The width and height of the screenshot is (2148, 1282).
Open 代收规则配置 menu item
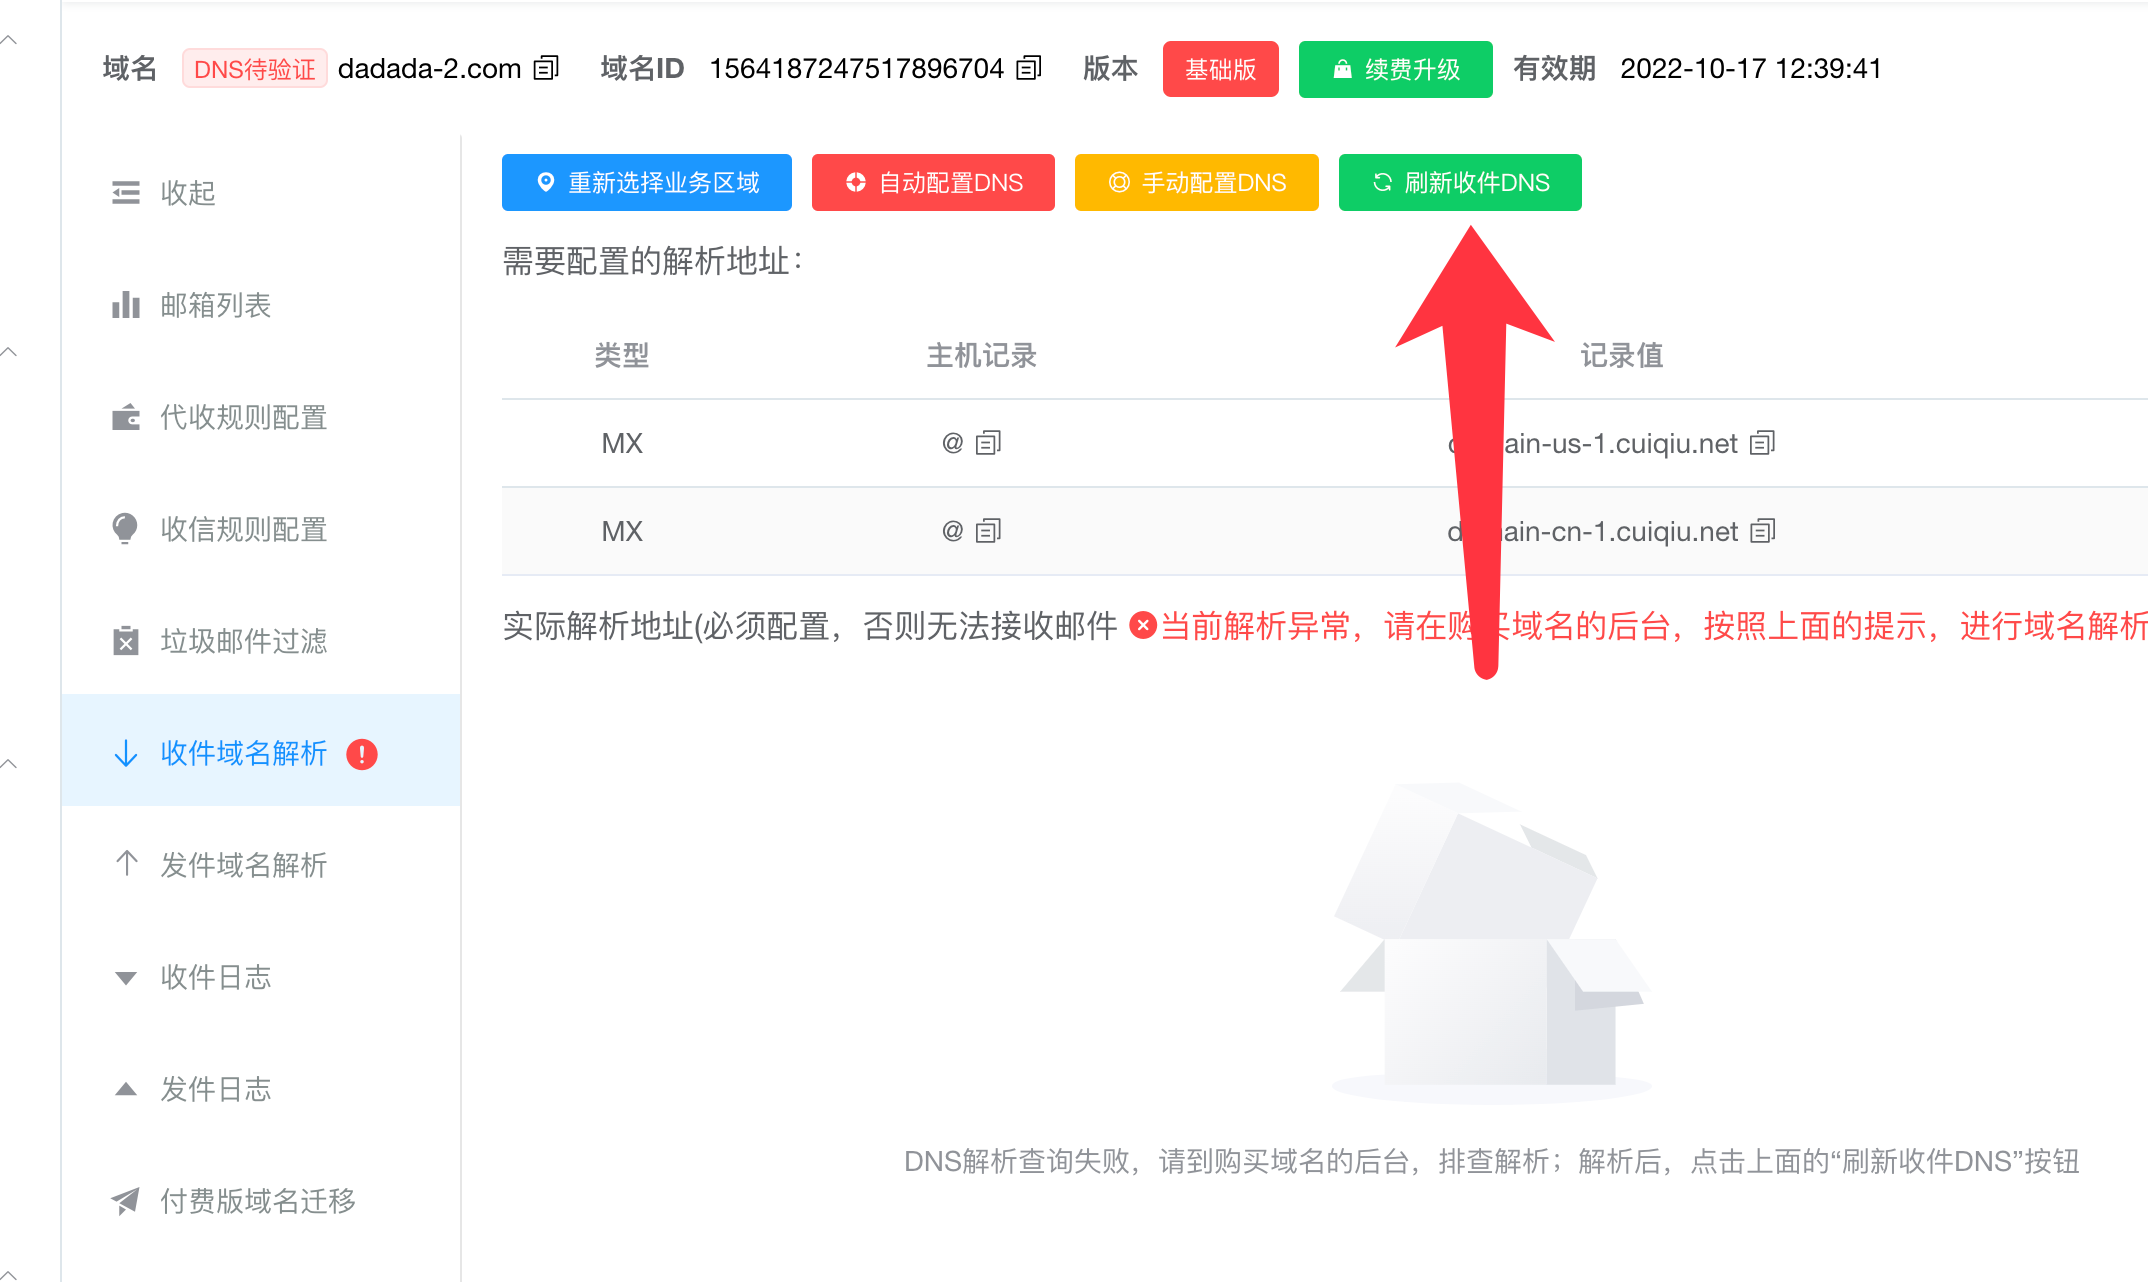(261, 417)
